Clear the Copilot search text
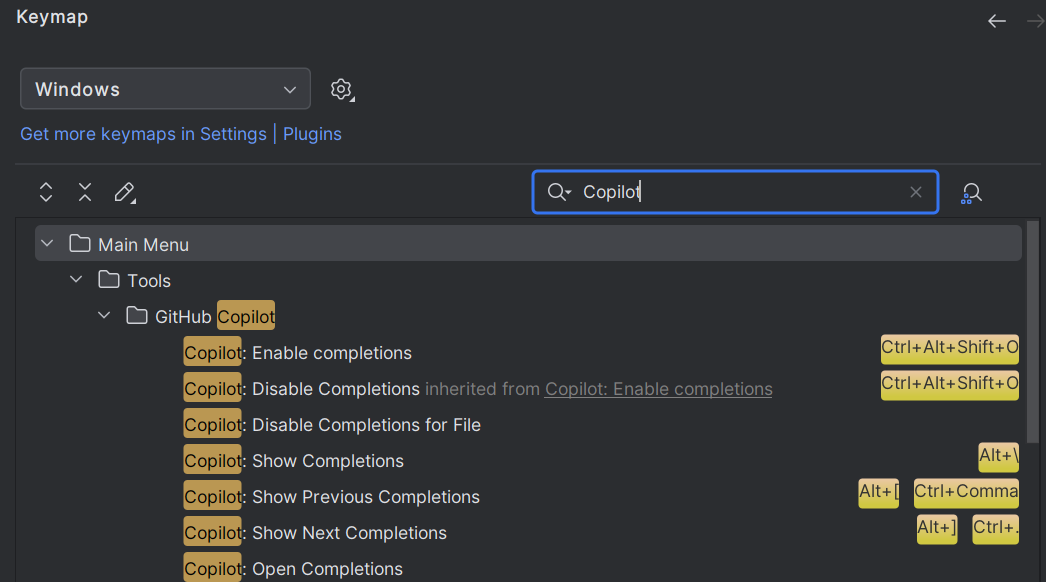Viewport: 1046px width, 582px height. pyautogui.click(x=916, y=192)
